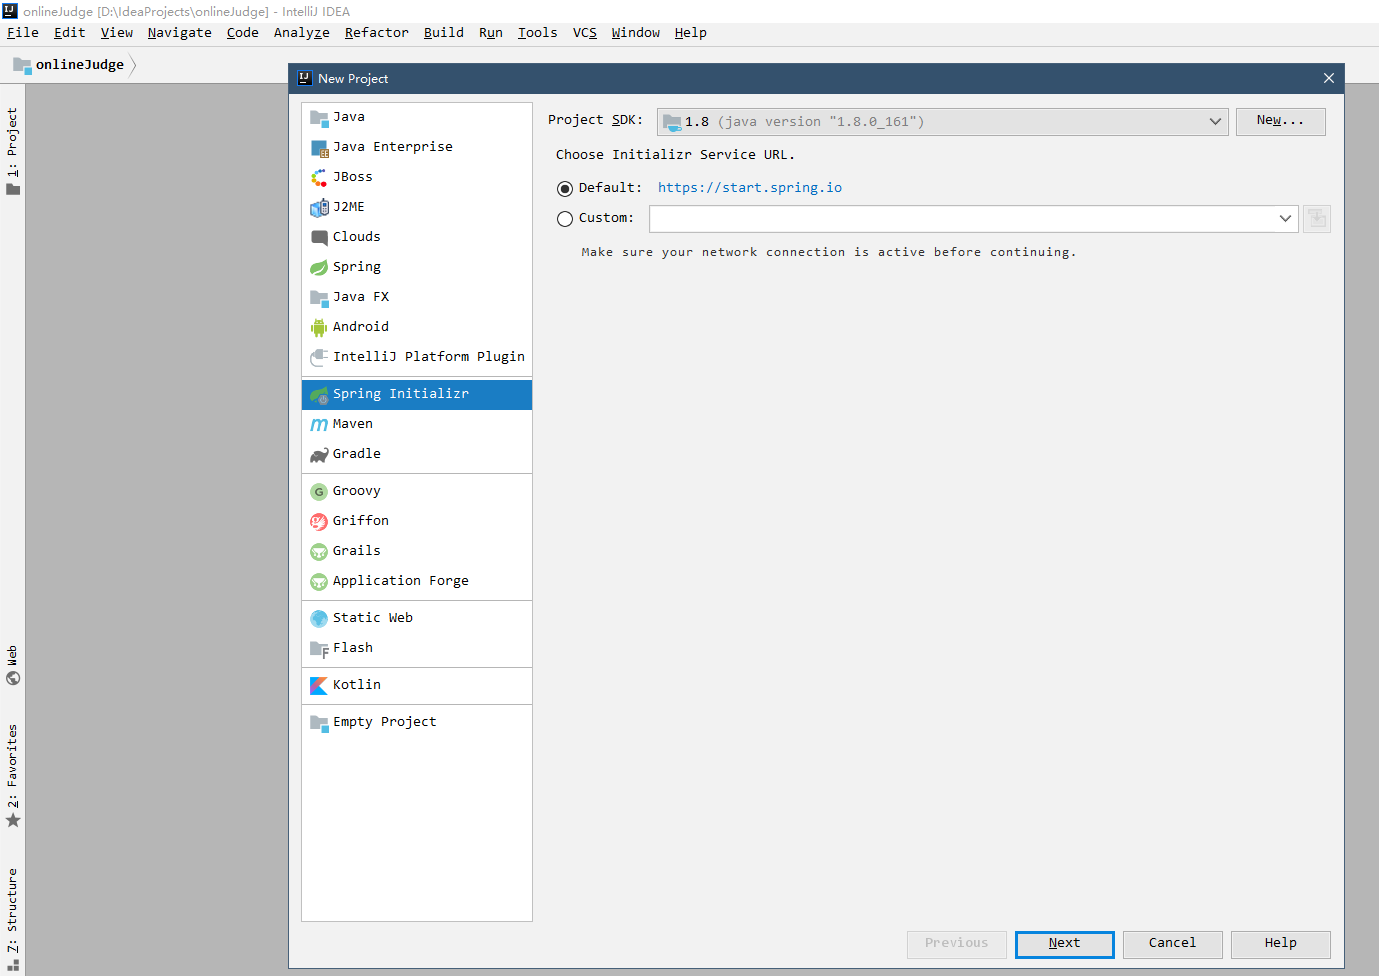Select the Java Enterprise label
Viewport: 1379px width, 976px height.
[393, 147]
